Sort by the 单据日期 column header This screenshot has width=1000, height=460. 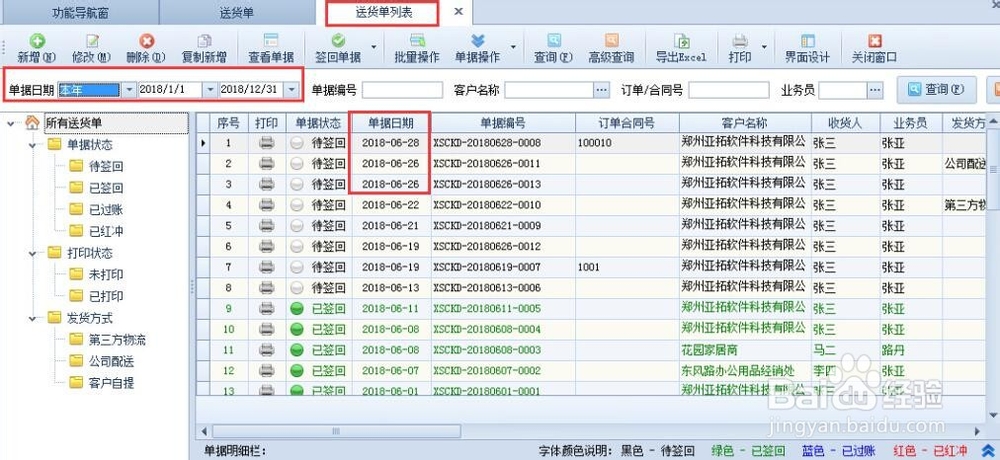point(391,123)
